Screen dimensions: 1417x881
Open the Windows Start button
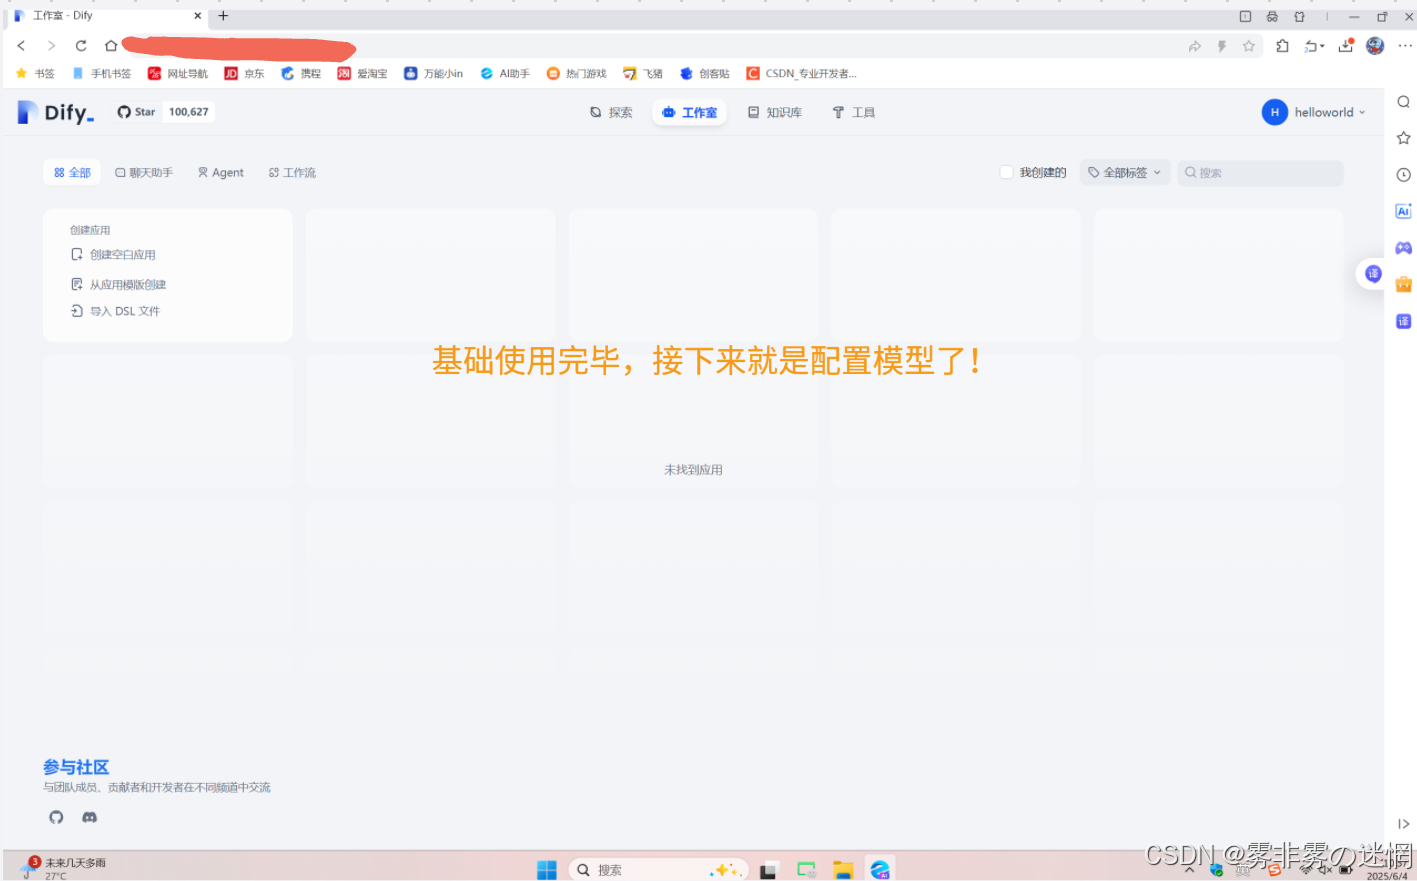point(546,870)
